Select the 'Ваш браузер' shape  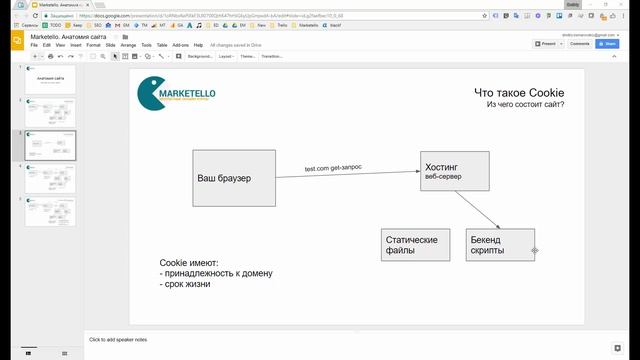(x=234, y=178)
